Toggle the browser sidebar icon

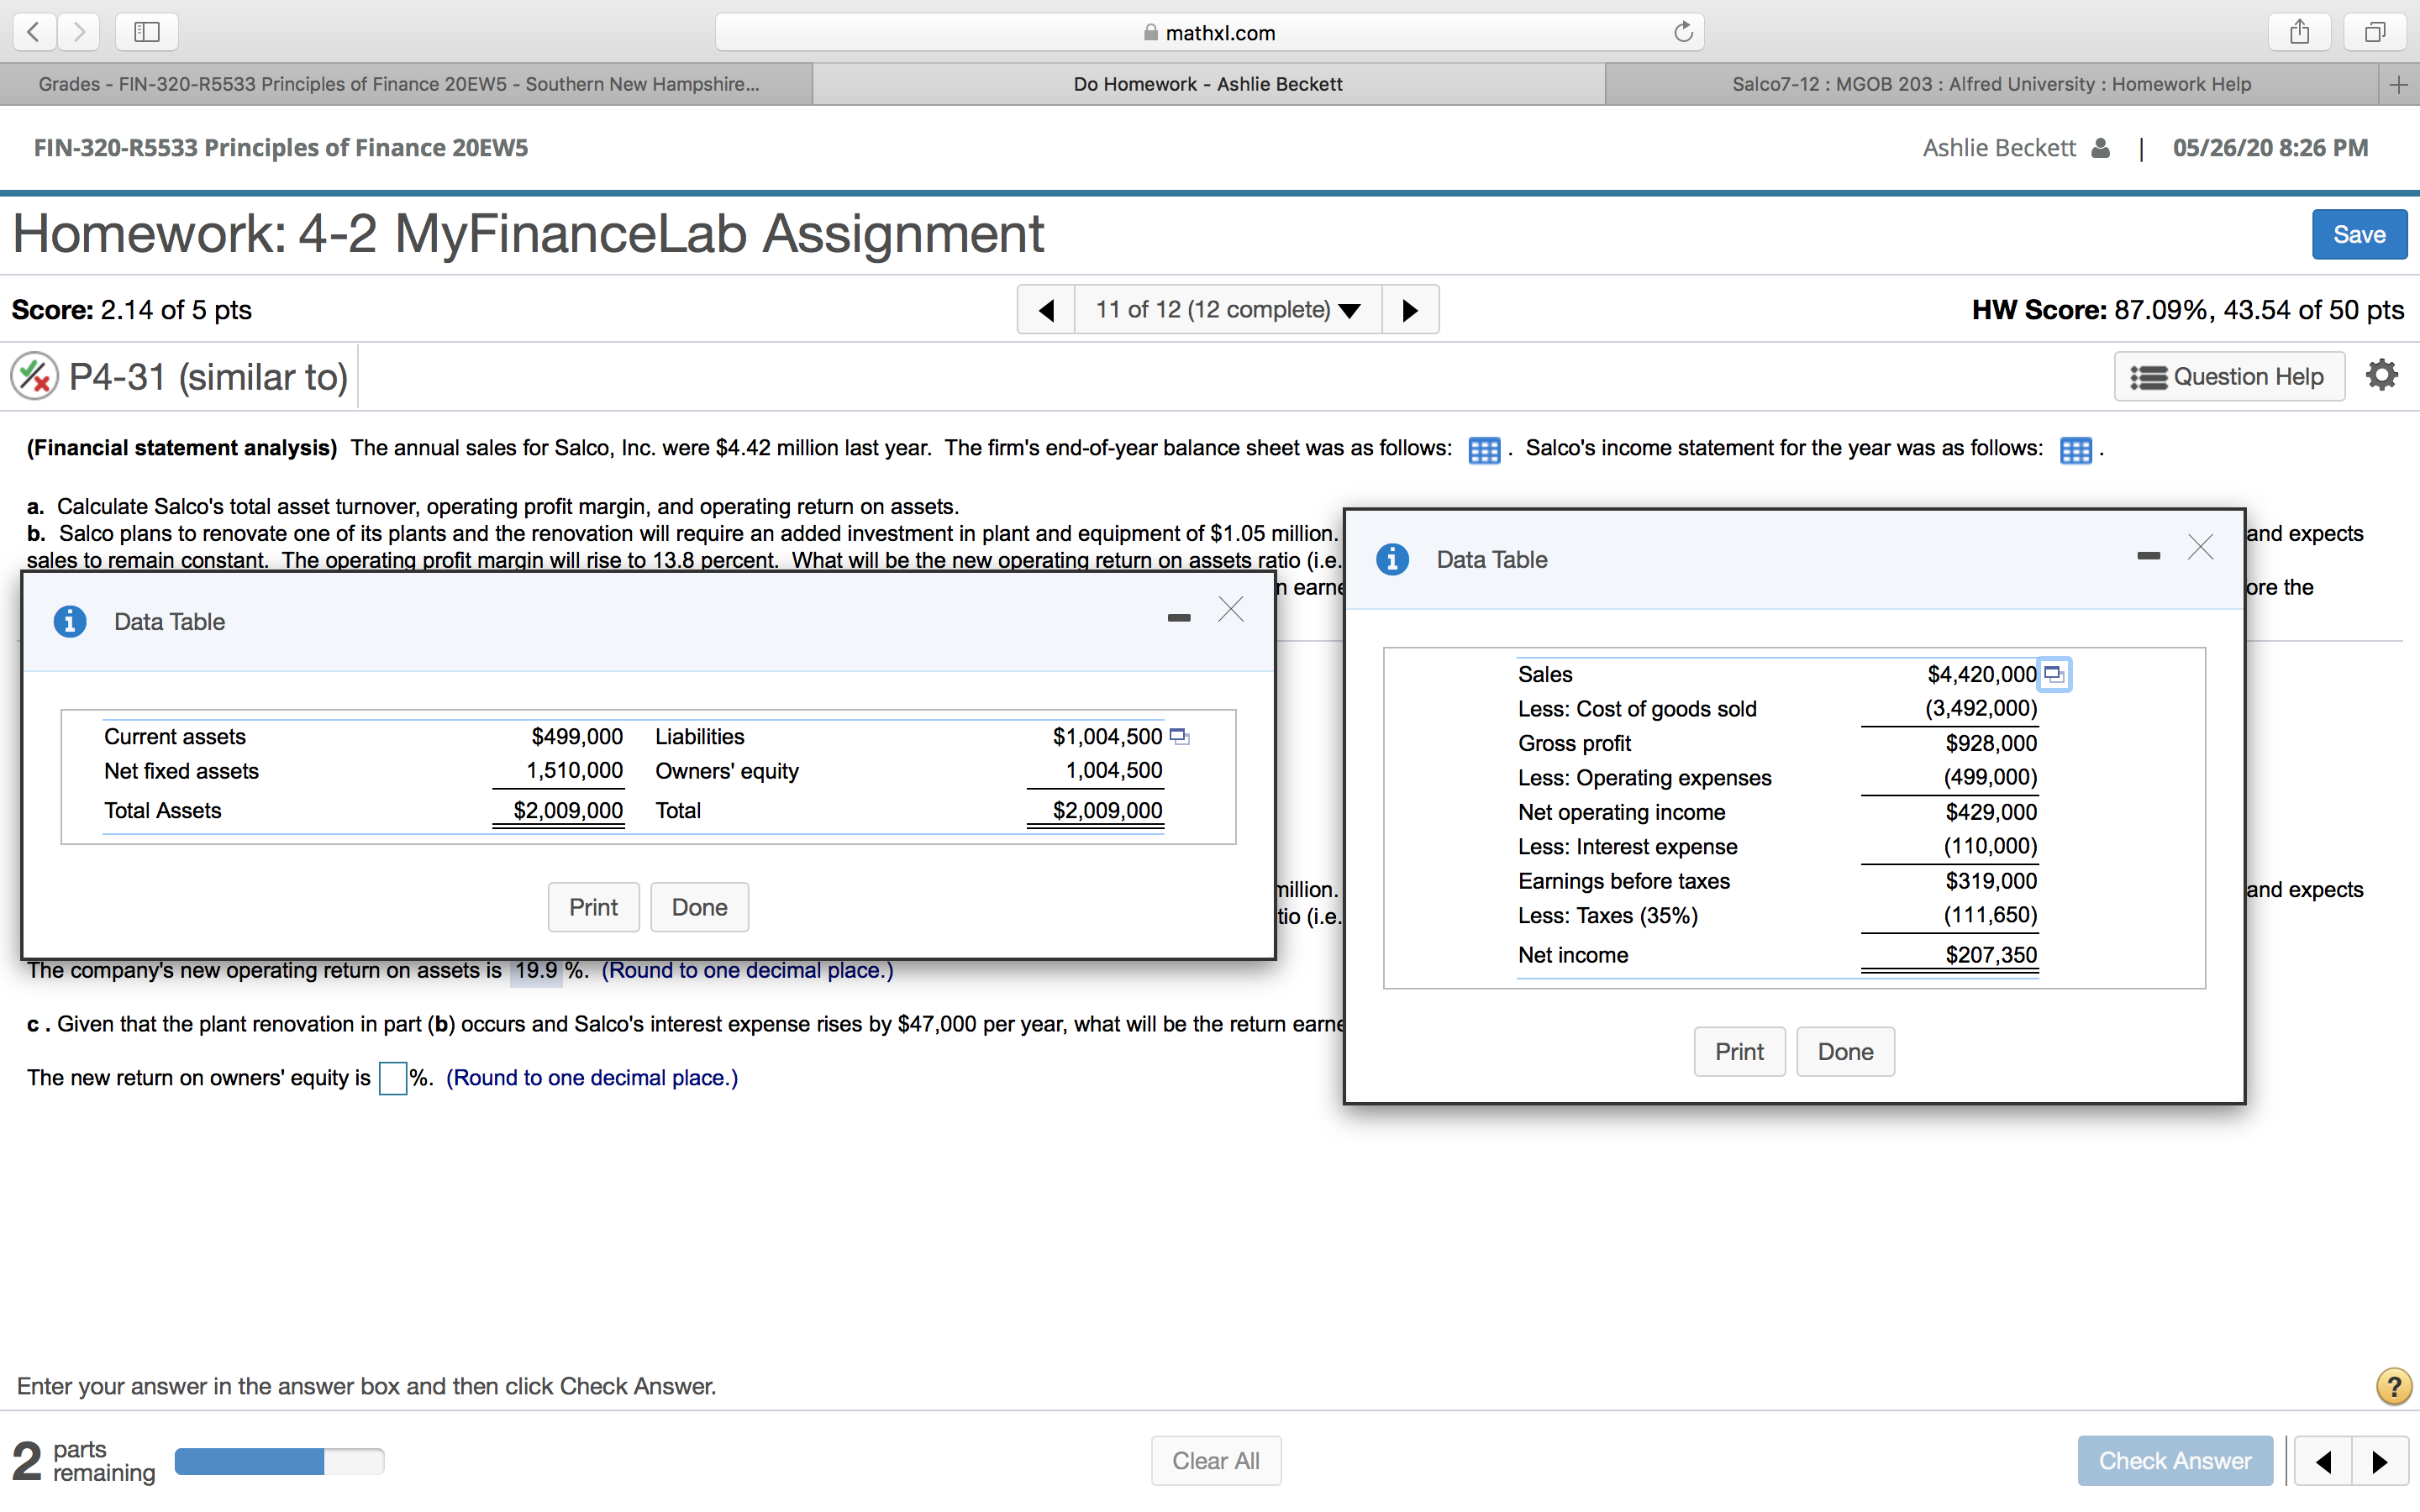point(146,32)
